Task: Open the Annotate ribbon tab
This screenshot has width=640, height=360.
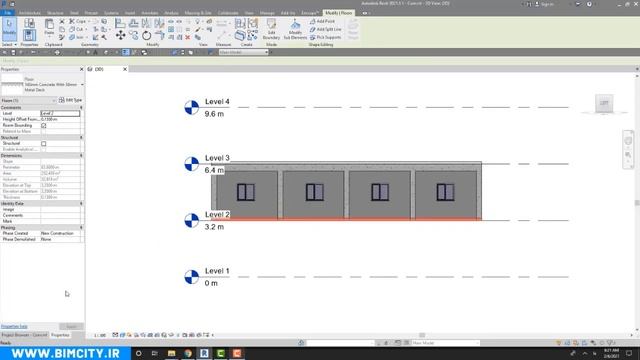Action: (x=149, y=13)
